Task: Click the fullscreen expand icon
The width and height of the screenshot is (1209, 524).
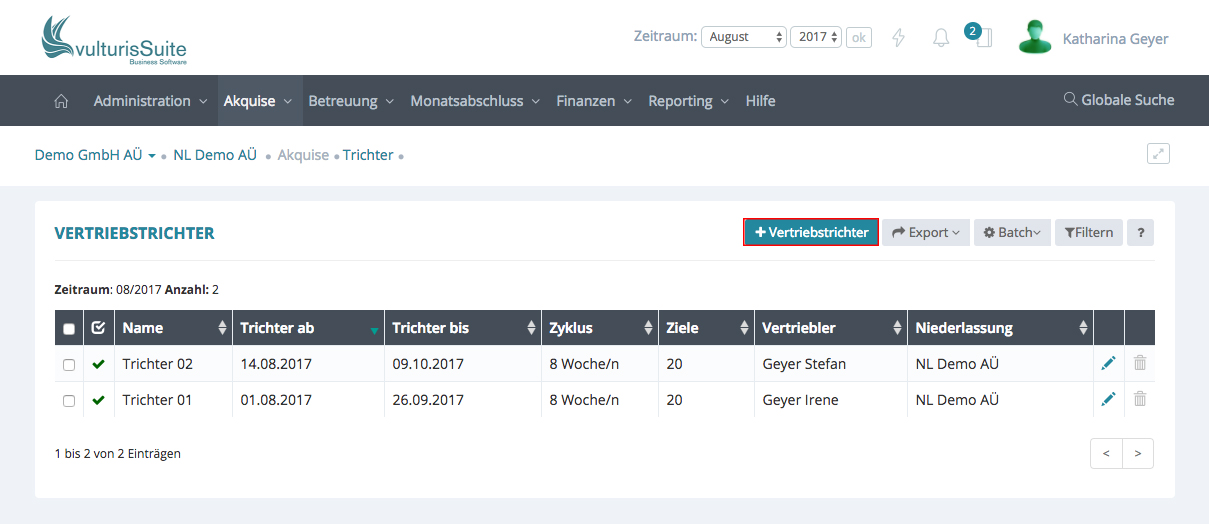Action: pos(1158,154)
